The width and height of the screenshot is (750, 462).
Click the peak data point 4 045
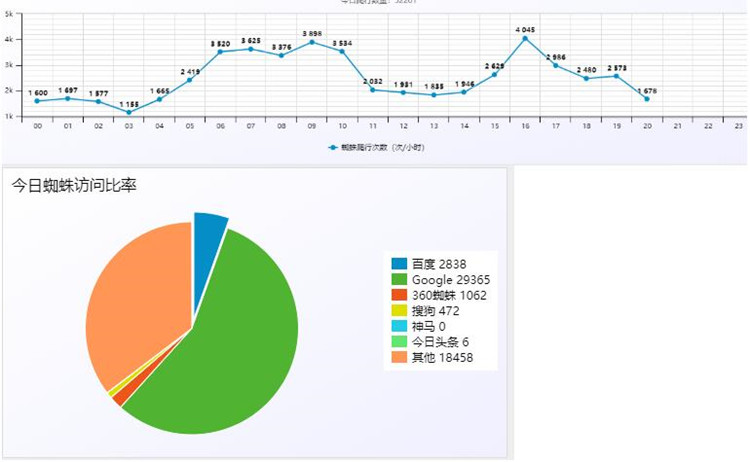click(525, 38)
